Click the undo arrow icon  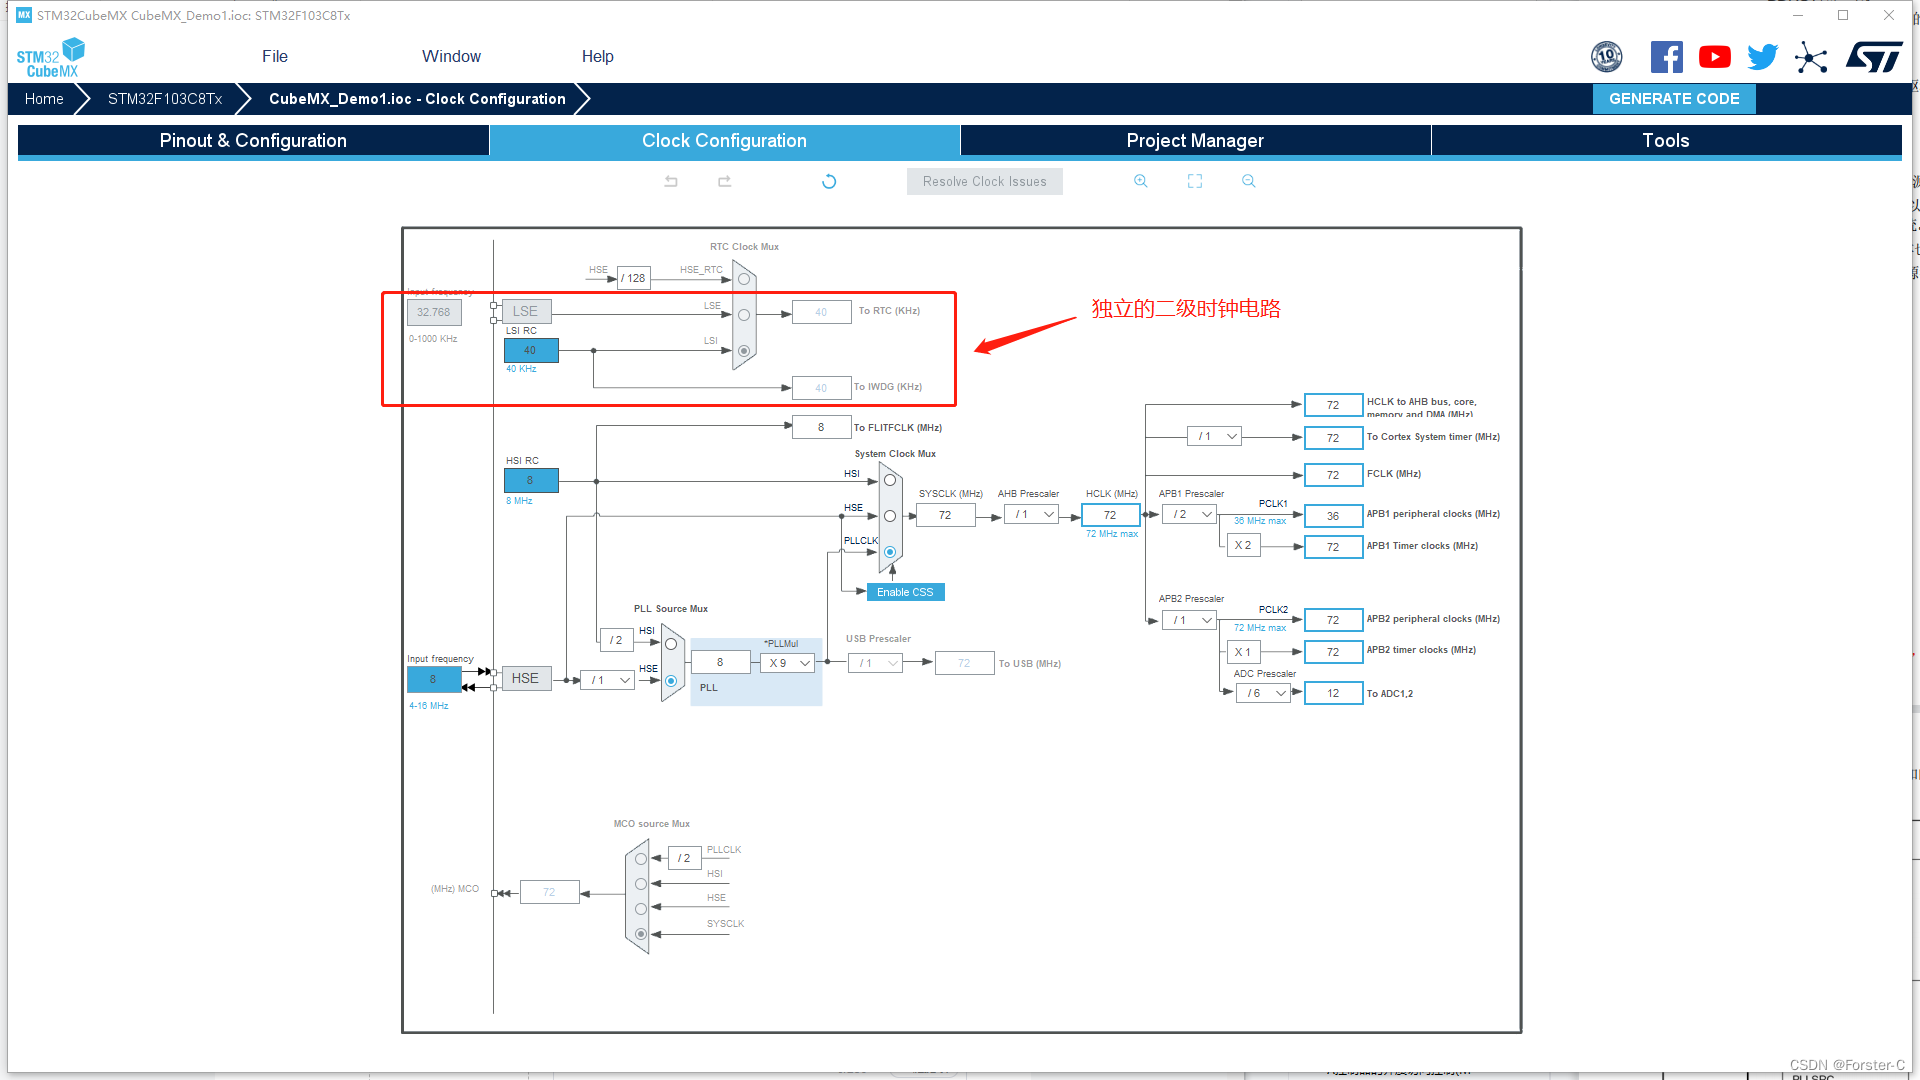(x=670, y=181)
